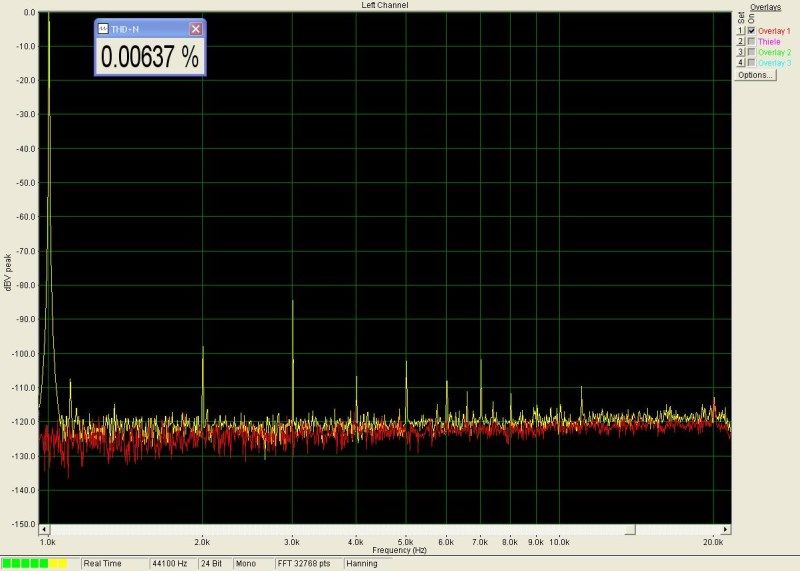The height and width of the screenshot is (571, 800).
Task: Enable the Overlay 1 checkbox
Action: click(751, 31)
